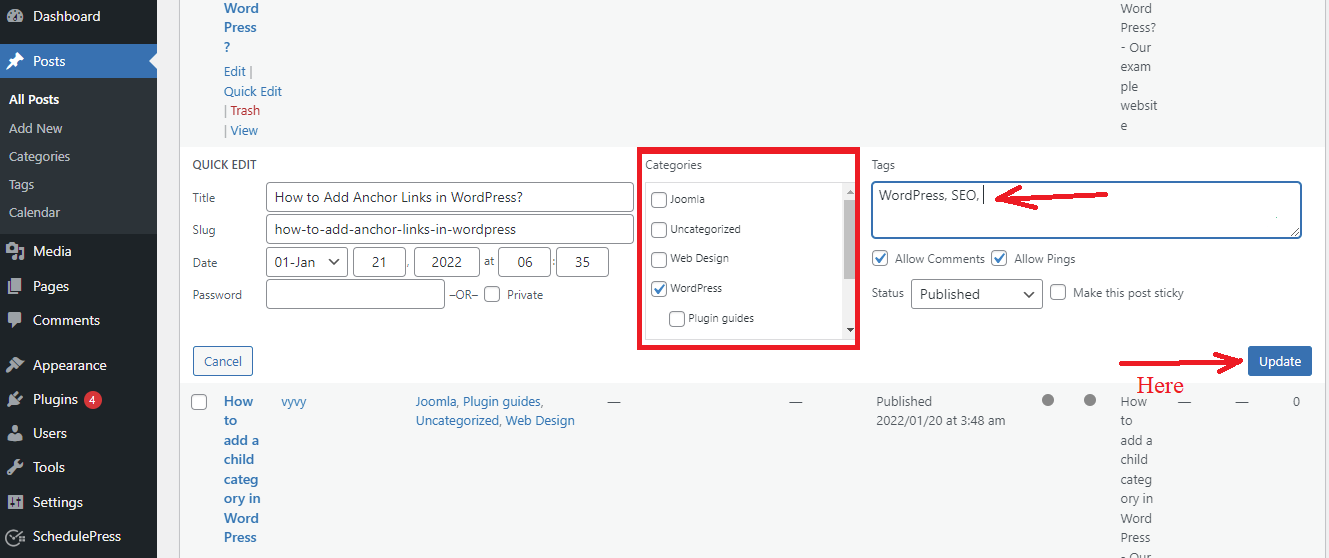Open the SchedulePress menu
This screenshot has width=1329, height=558.
coord(78,536)
